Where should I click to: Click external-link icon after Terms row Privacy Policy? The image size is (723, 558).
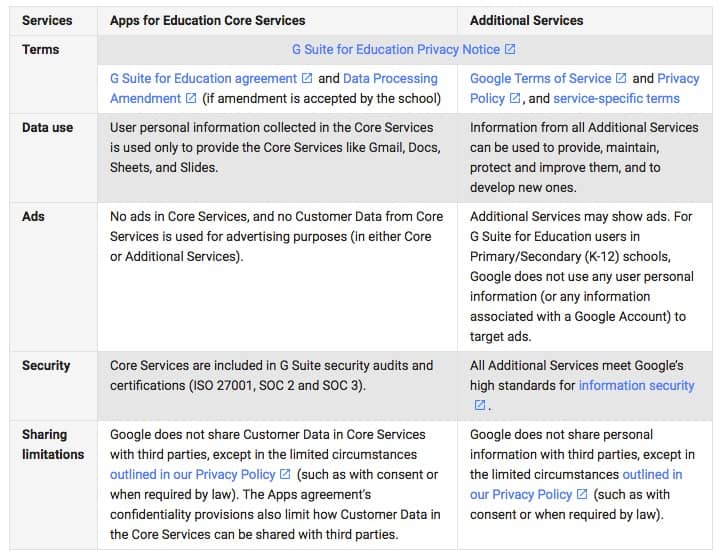pyautogui.click(x=515, y=98)
